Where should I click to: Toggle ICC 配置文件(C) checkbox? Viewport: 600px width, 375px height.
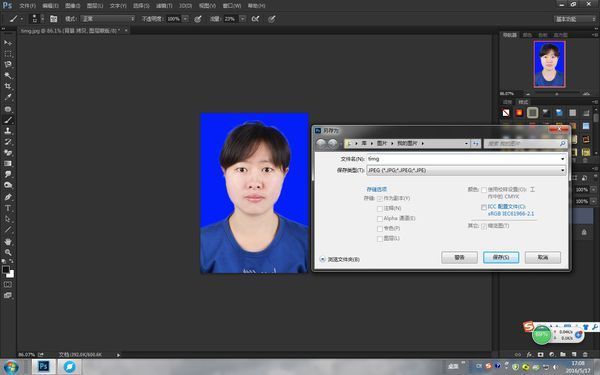[x=484, y=207]
